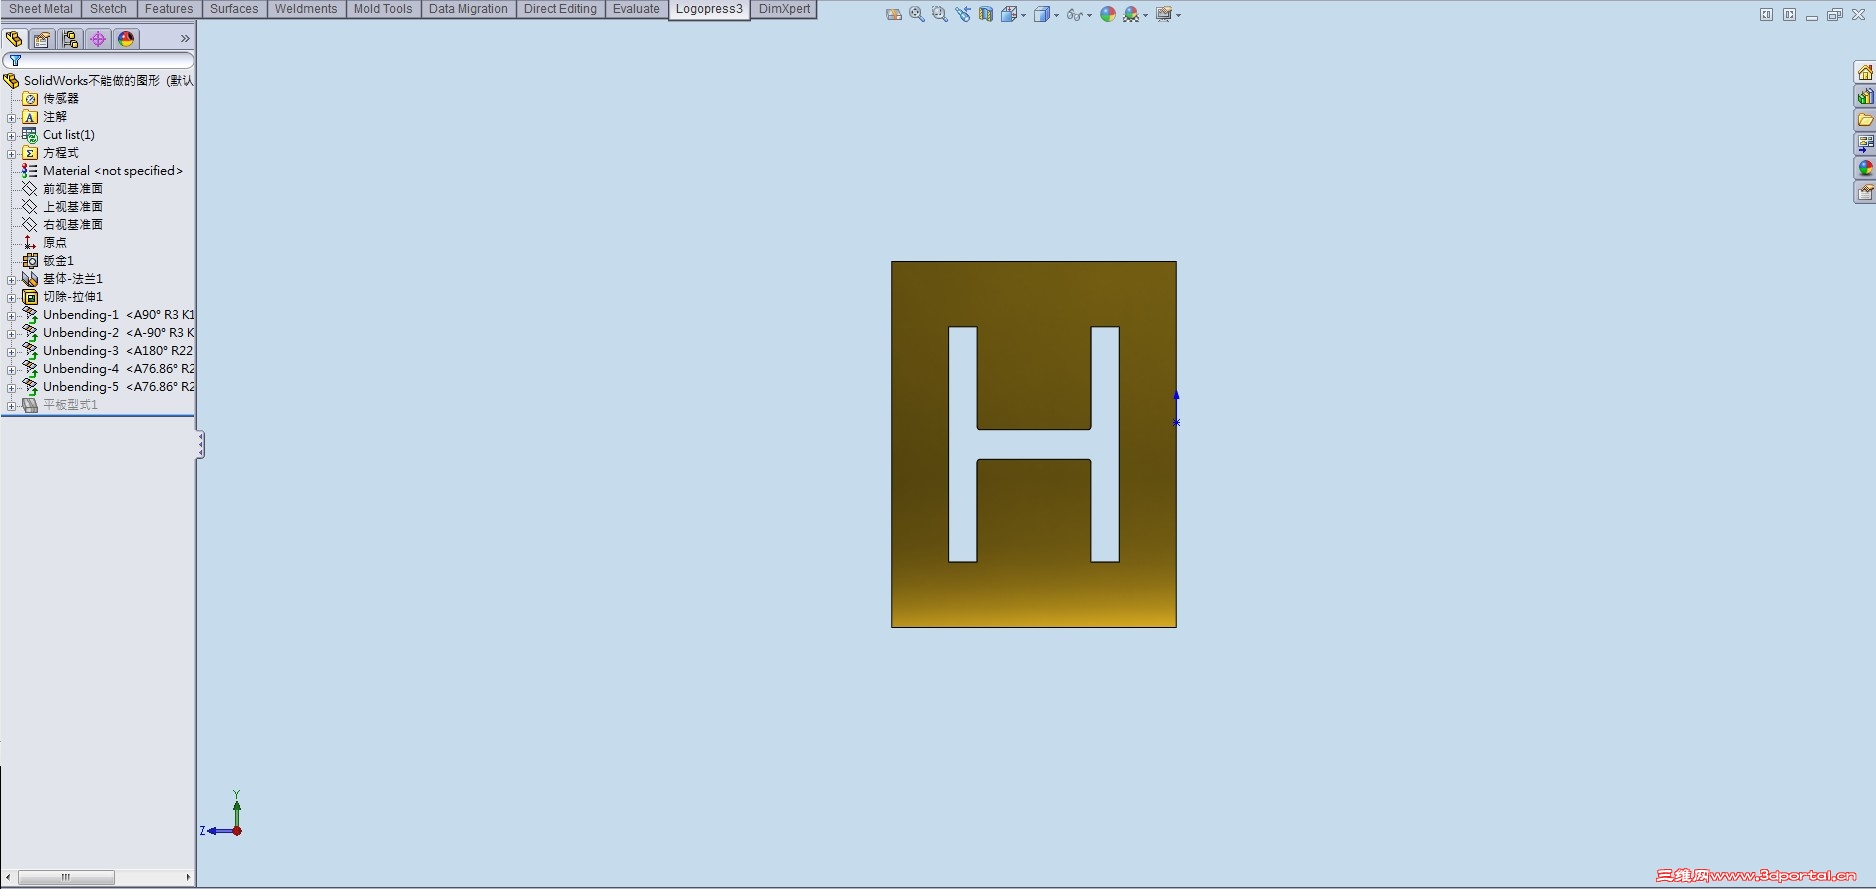1876x889 pixels.
Task: Click the Apply Scene icon
Action: pyautogui.click(x=1131, y=15)
